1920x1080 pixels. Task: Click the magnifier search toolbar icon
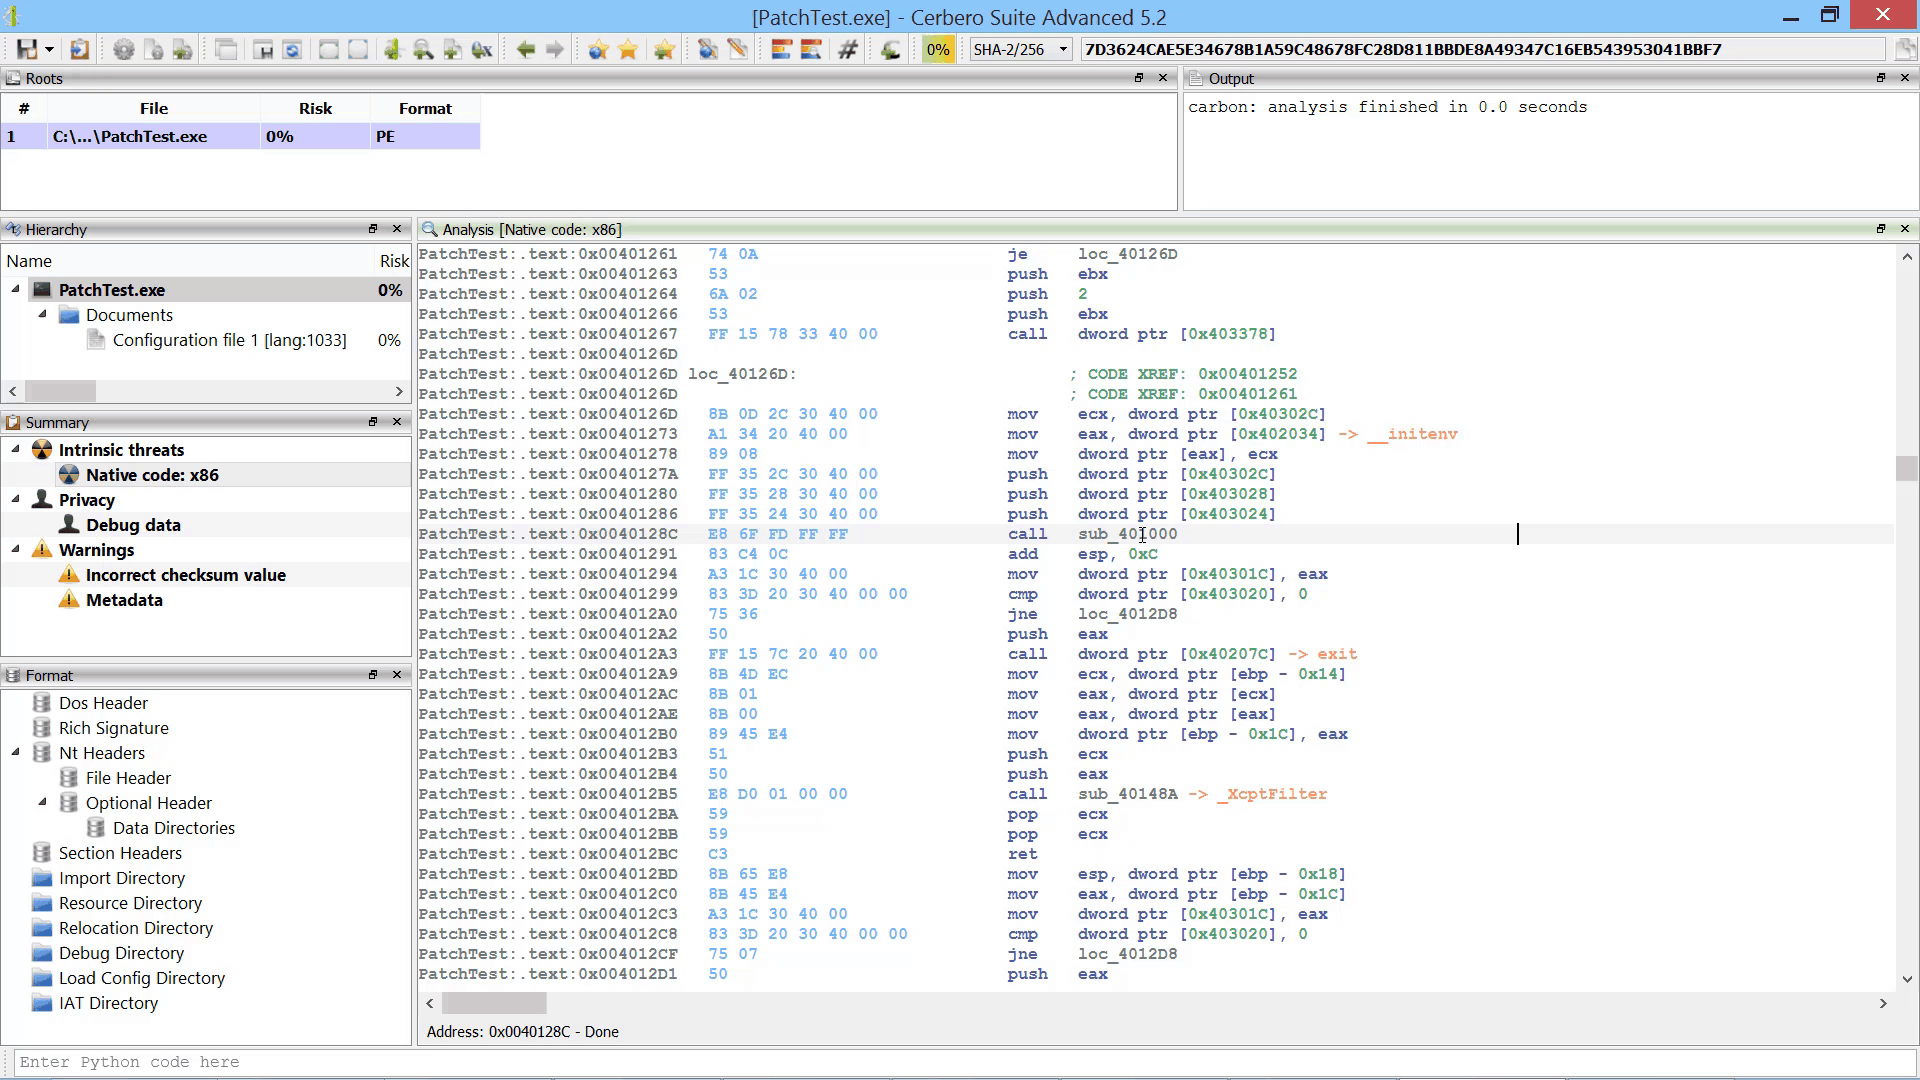(423, 49)
